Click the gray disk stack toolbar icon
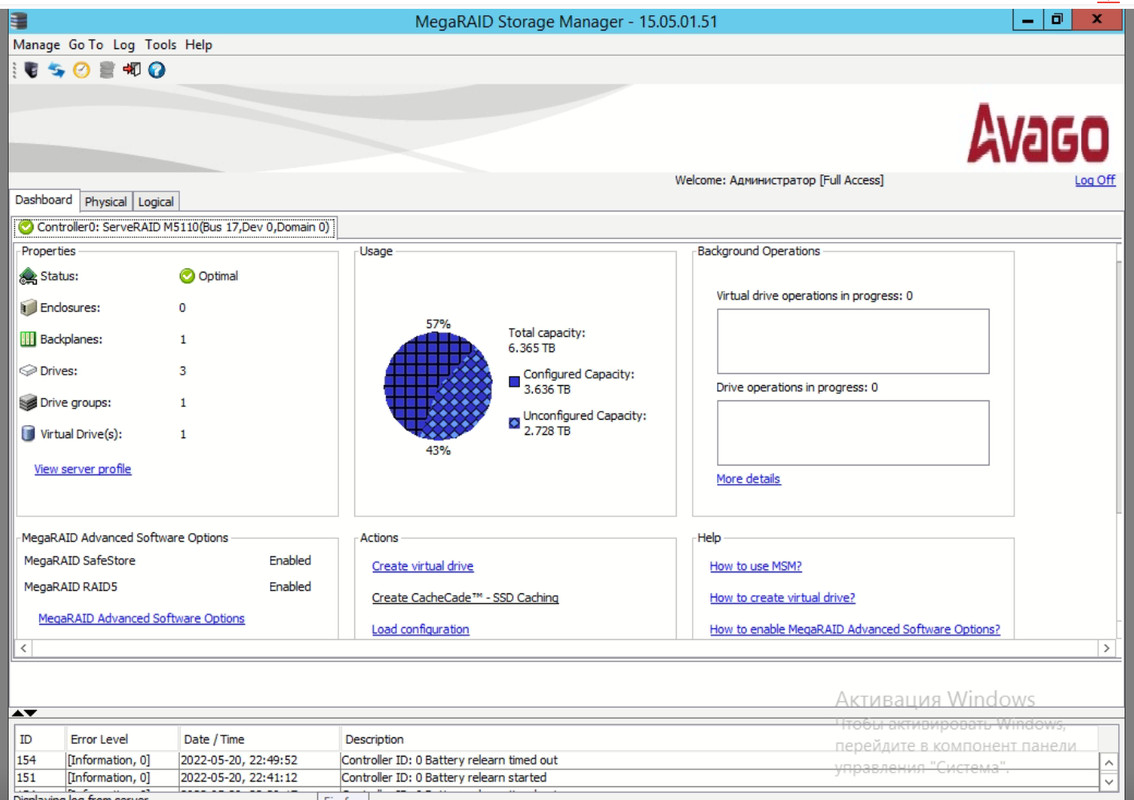This screenshot has width=1134, height=800. click(x=107, y=70)
